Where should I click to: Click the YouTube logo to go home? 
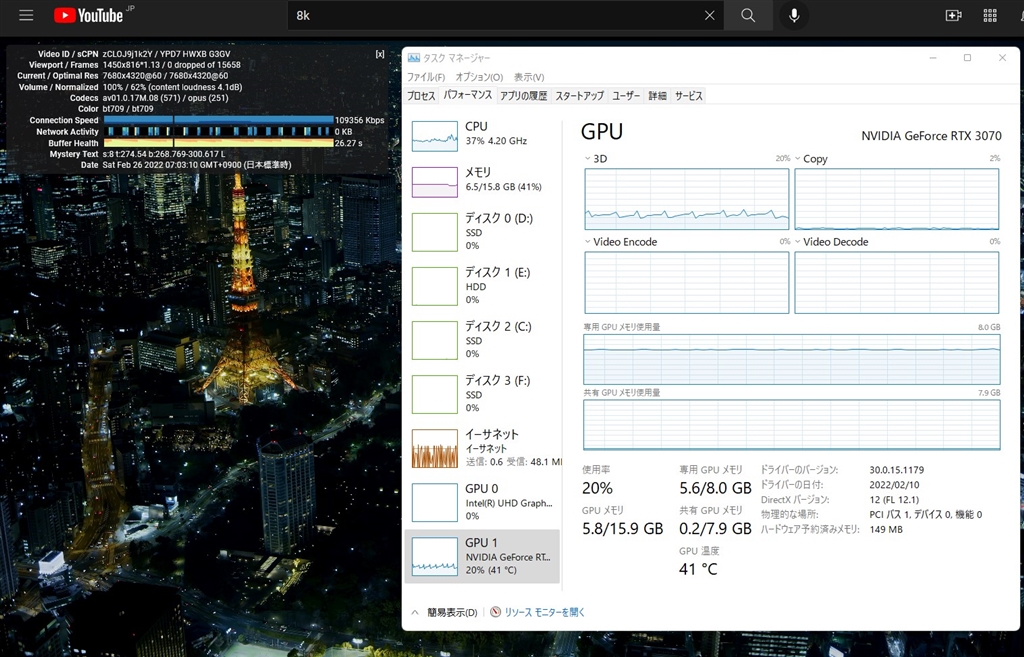[89, 16]
